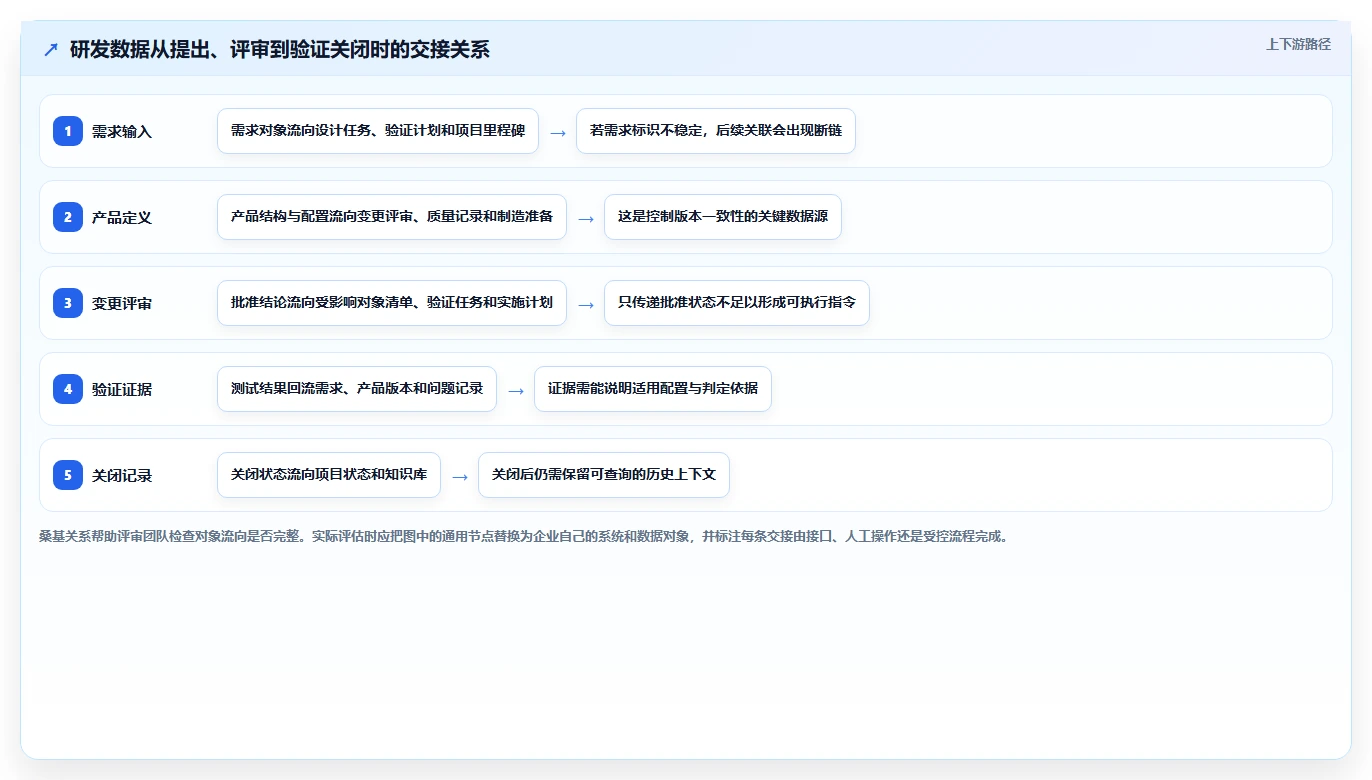Click the step 1 number badge
The image size is (1372, 780).
(68, 131)
